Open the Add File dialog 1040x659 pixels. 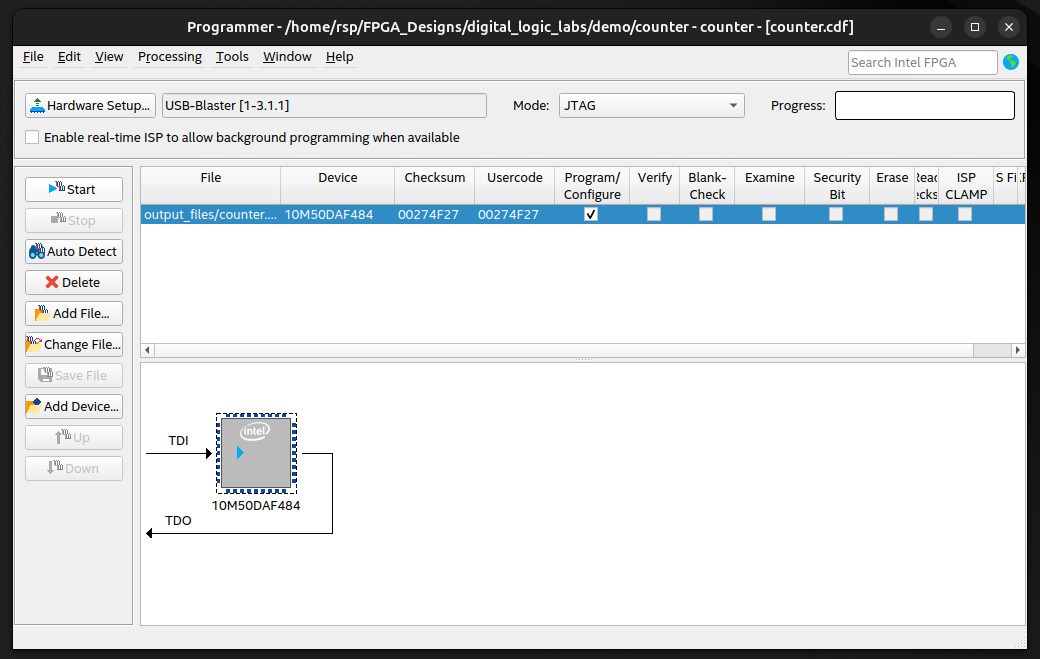74,313
